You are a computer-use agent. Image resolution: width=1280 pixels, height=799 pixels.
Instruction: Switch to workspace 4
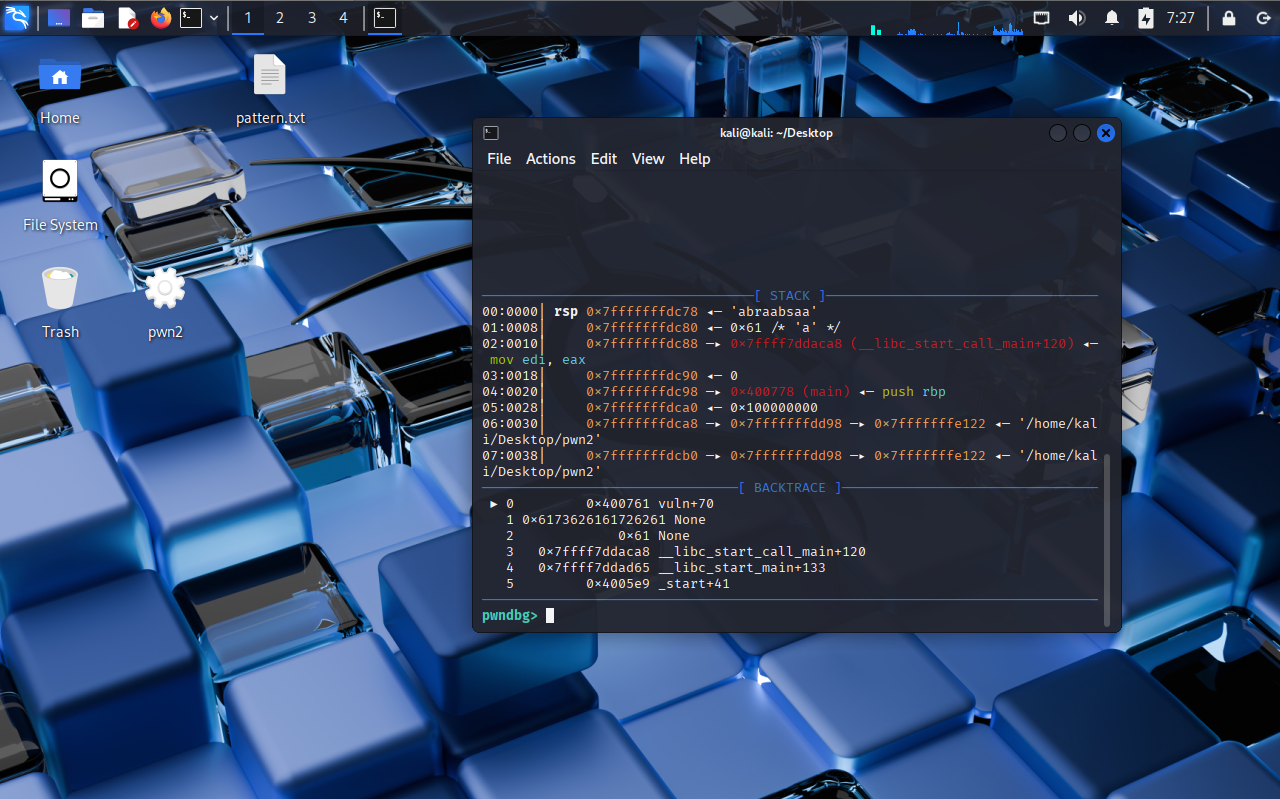(344, 18)
